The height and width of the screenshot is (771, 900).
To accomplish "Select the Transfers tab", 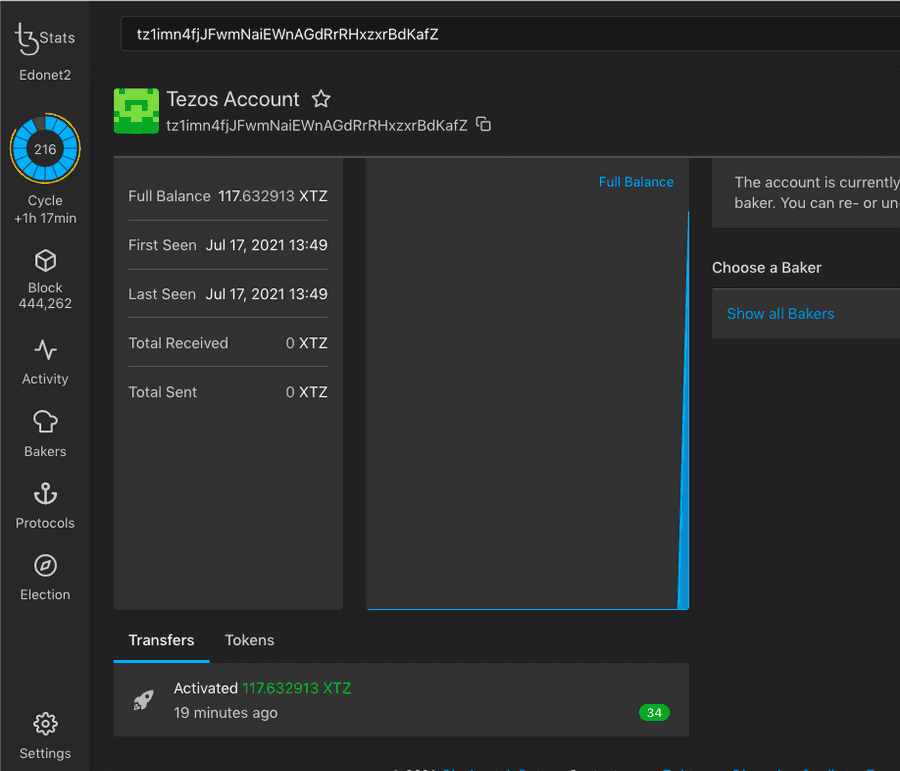I will point(161,640).
